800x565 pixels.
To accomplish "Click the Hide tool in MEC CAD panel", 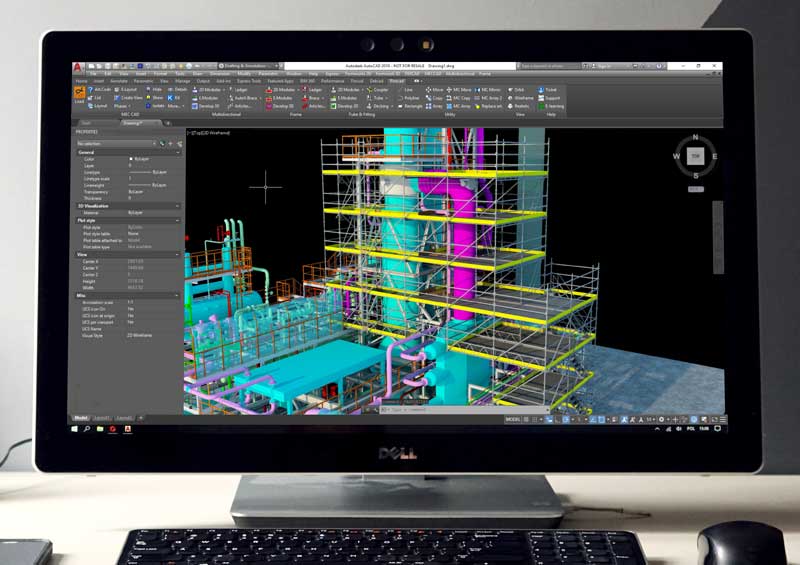I will tap(154, 89).
